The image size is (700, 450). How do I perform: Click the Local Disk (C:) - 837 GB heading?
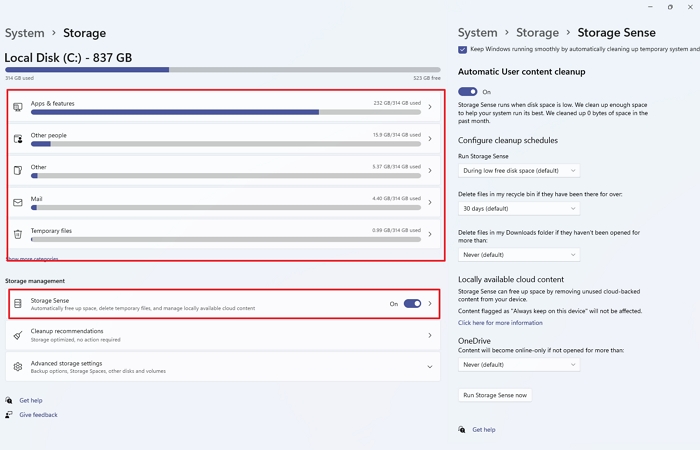click(x=68, y=58)
